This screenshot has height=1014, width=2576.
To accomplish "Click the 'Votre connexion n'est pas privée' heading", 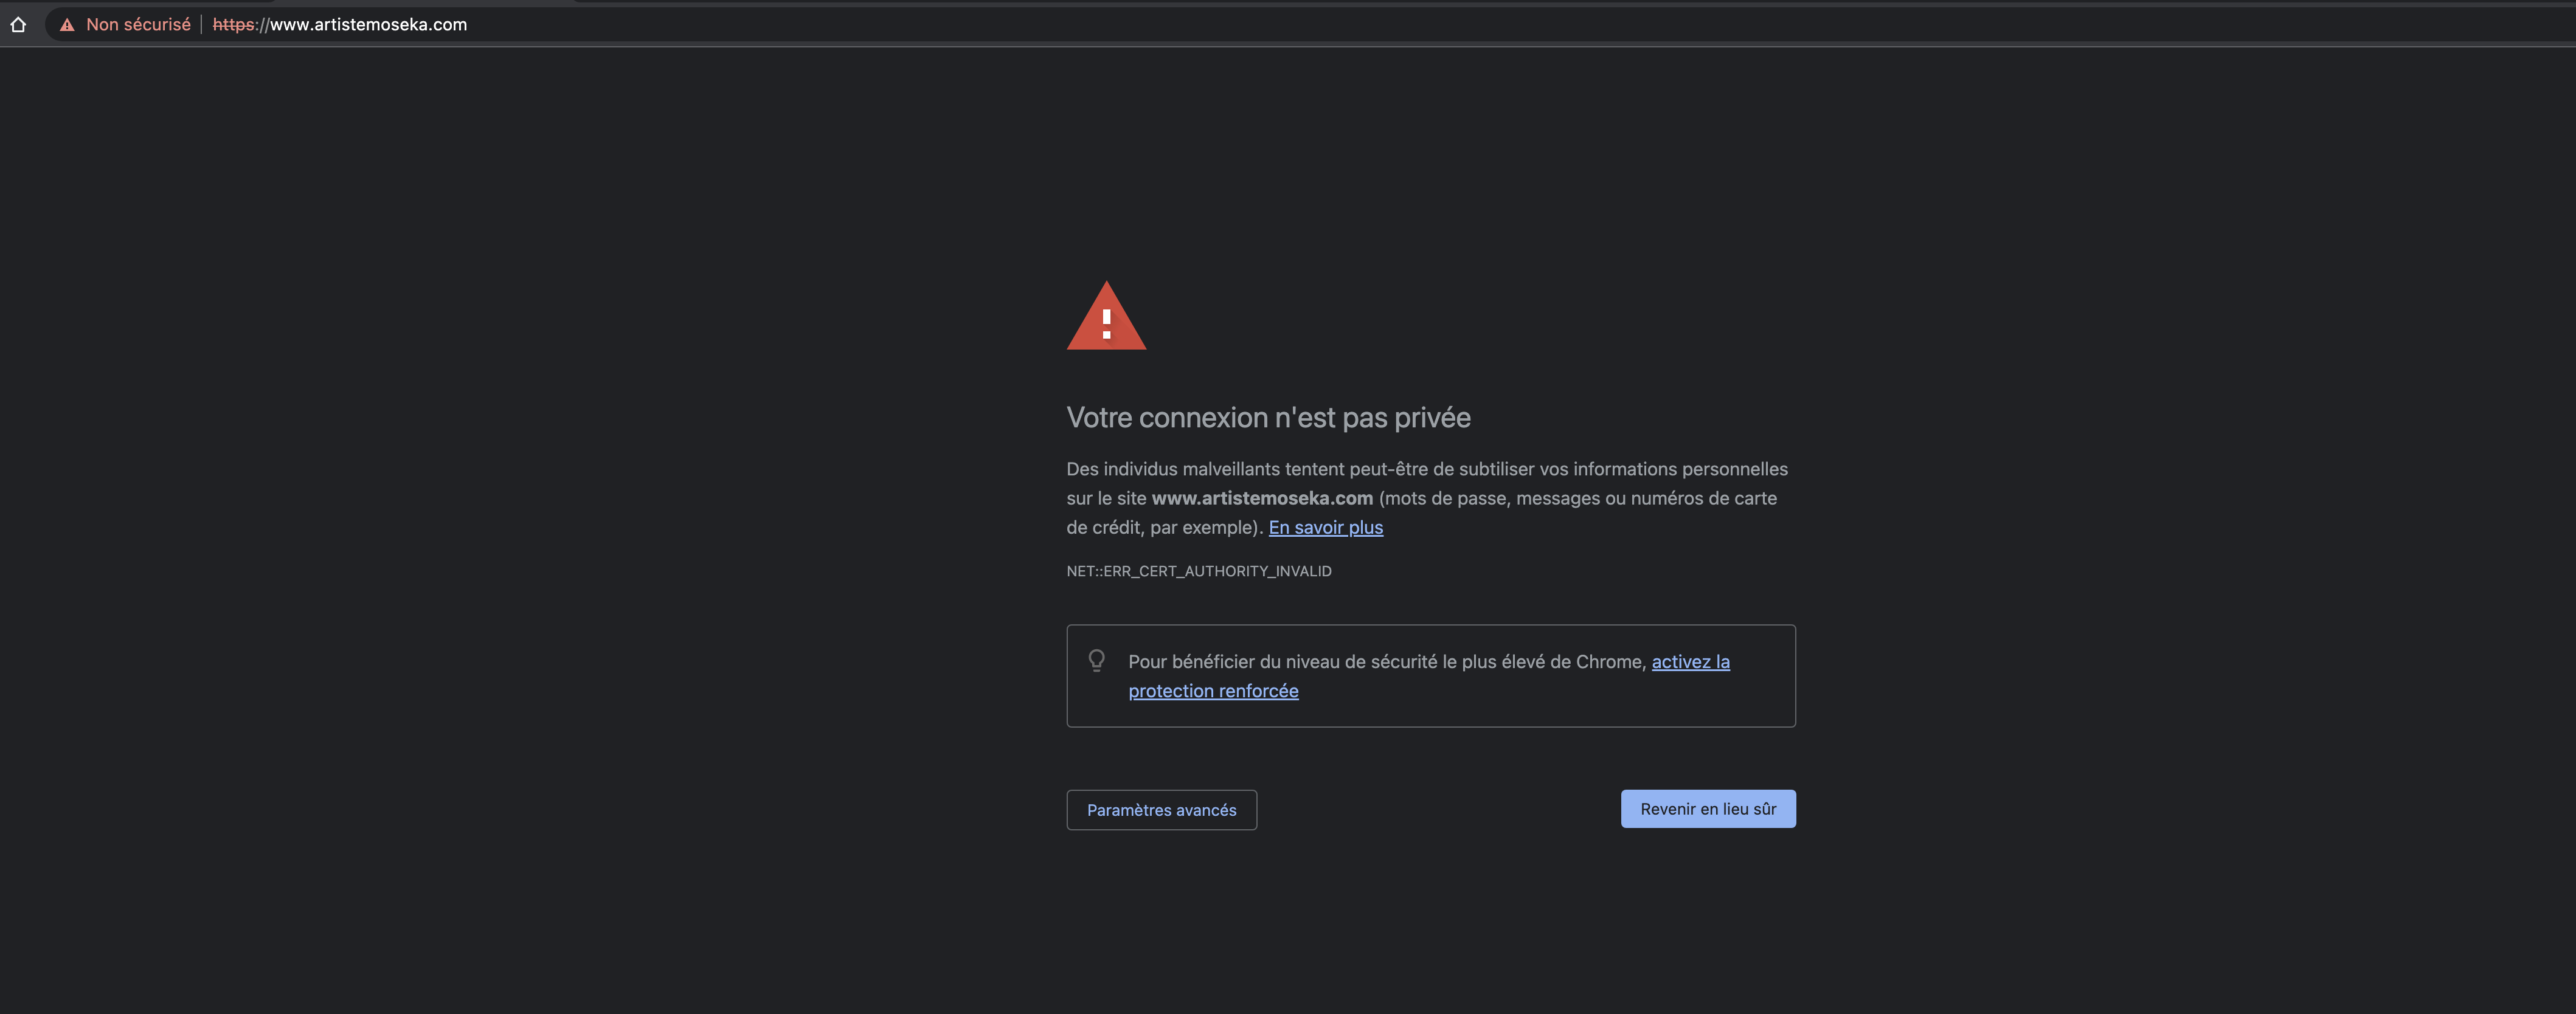I will coord(1268,418).
